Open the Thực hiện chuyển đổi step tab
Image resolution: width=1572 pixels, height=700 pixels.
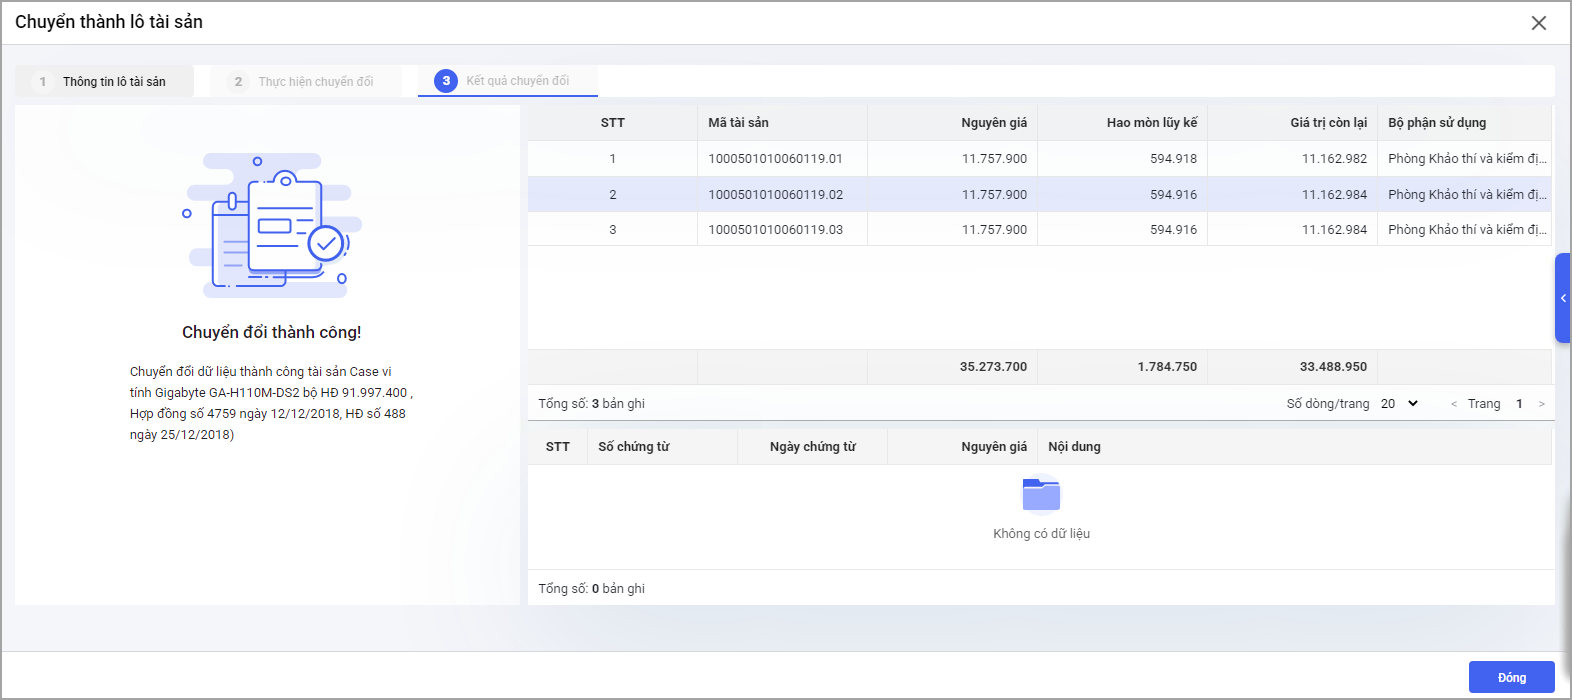click(x=305, y=82)
